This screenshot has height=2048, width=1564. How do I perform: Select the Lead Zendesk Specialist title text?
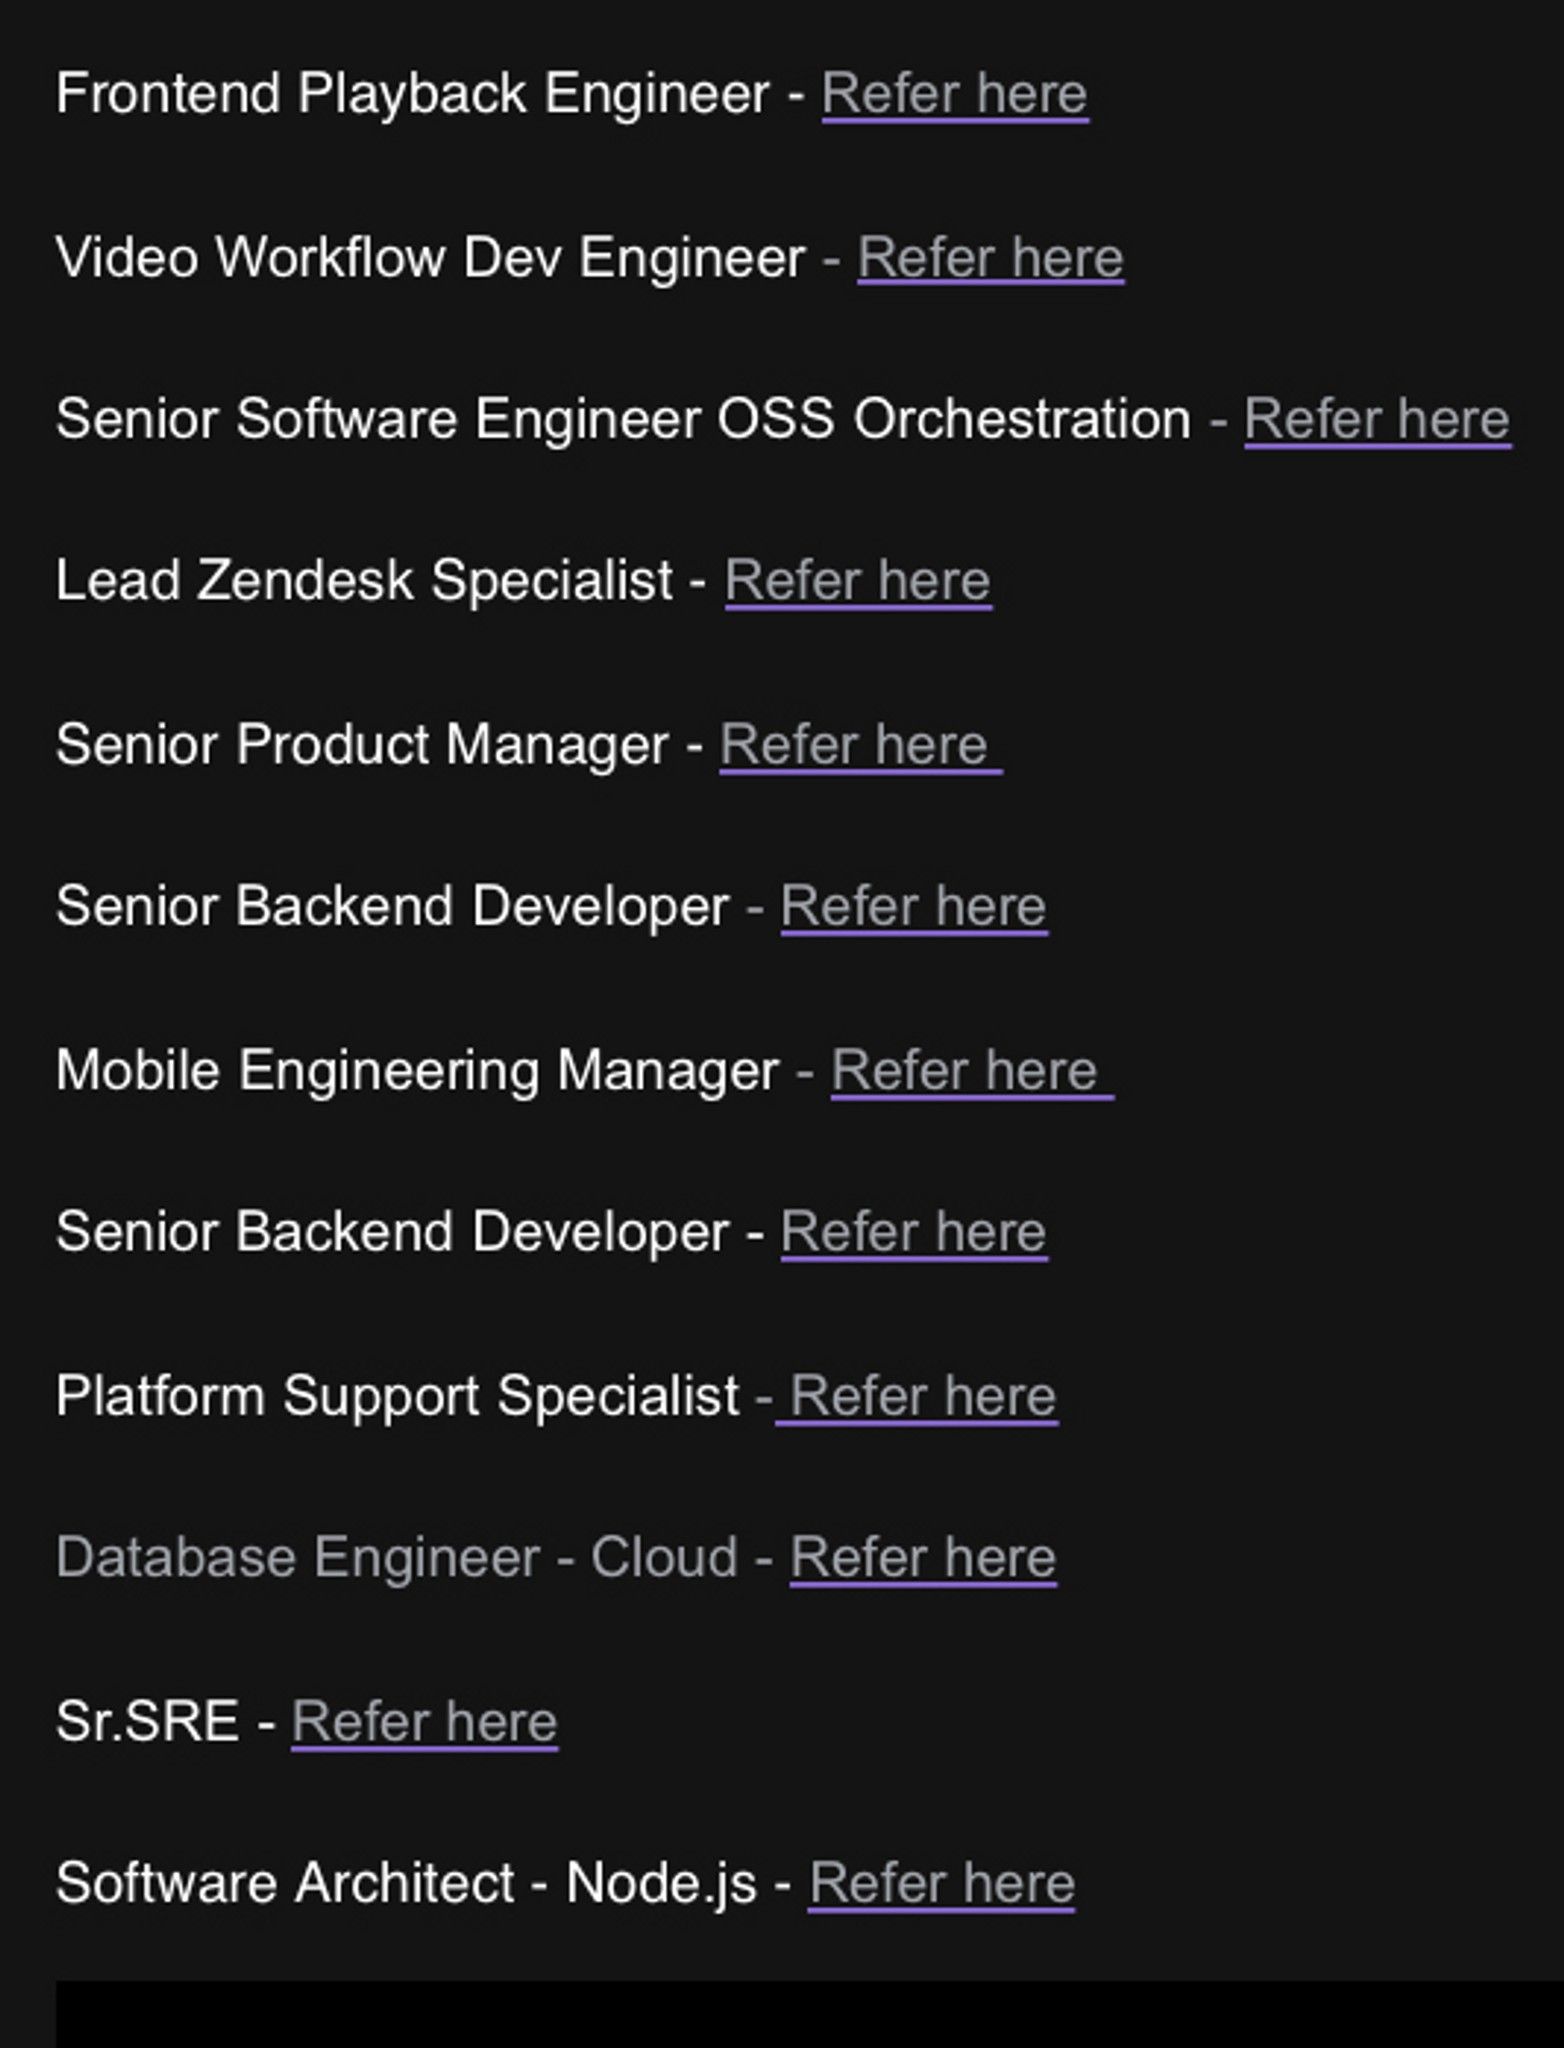click(x=364, y=581)
